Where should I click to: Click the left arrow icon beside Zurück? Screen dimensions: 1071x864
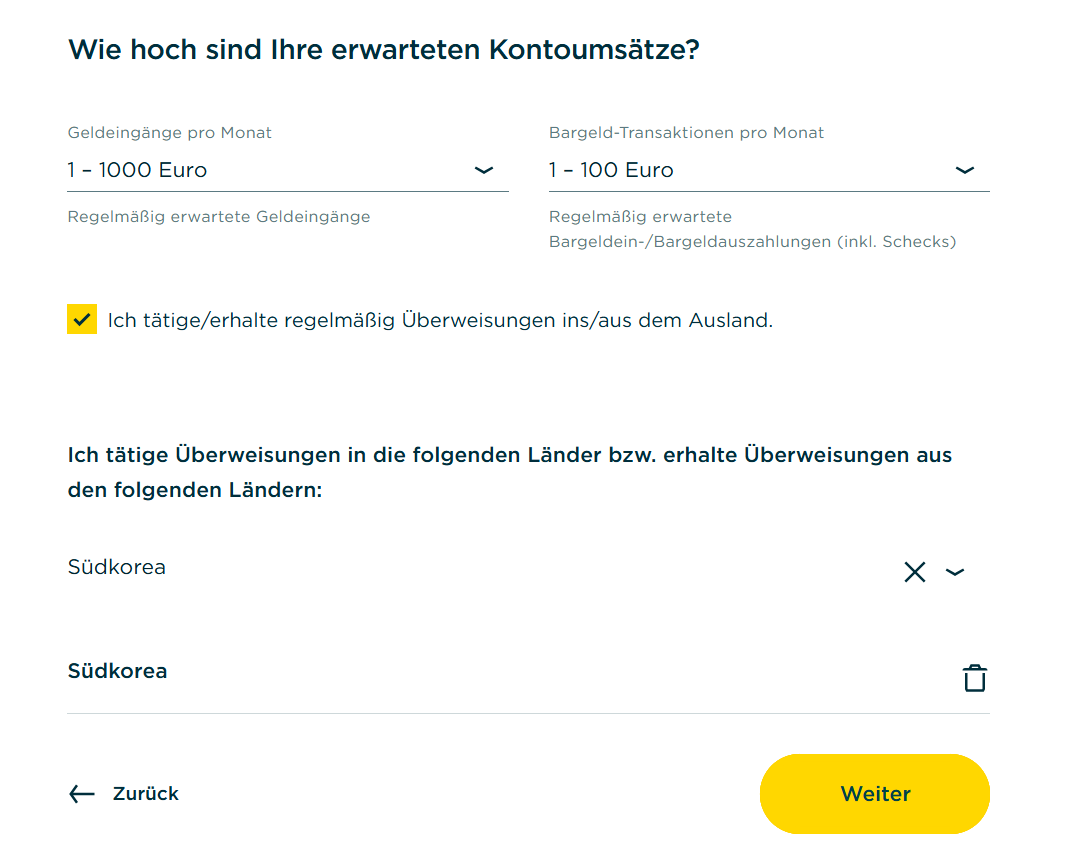[x=82, y=794]
